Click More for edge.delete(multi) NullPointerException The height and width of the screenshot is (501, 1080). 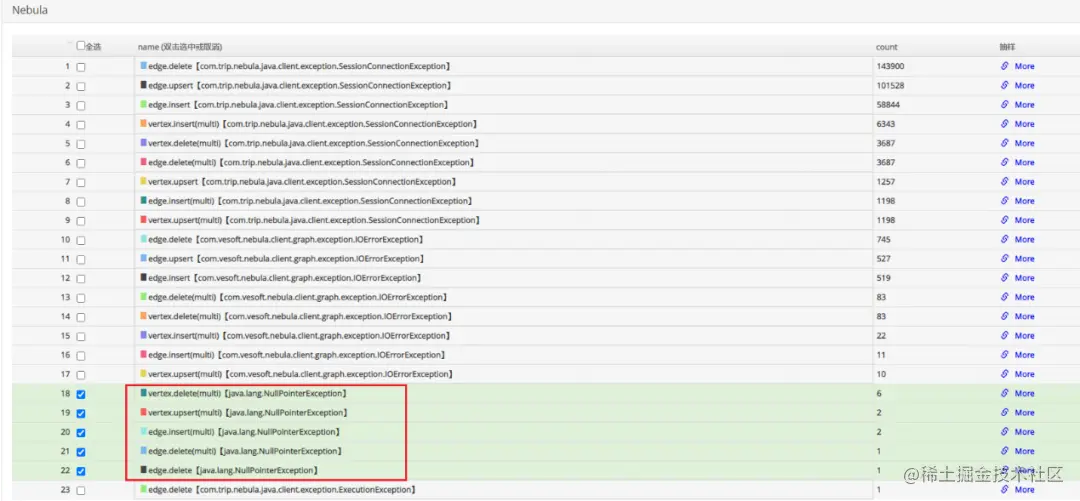(x=1024, y=451)
